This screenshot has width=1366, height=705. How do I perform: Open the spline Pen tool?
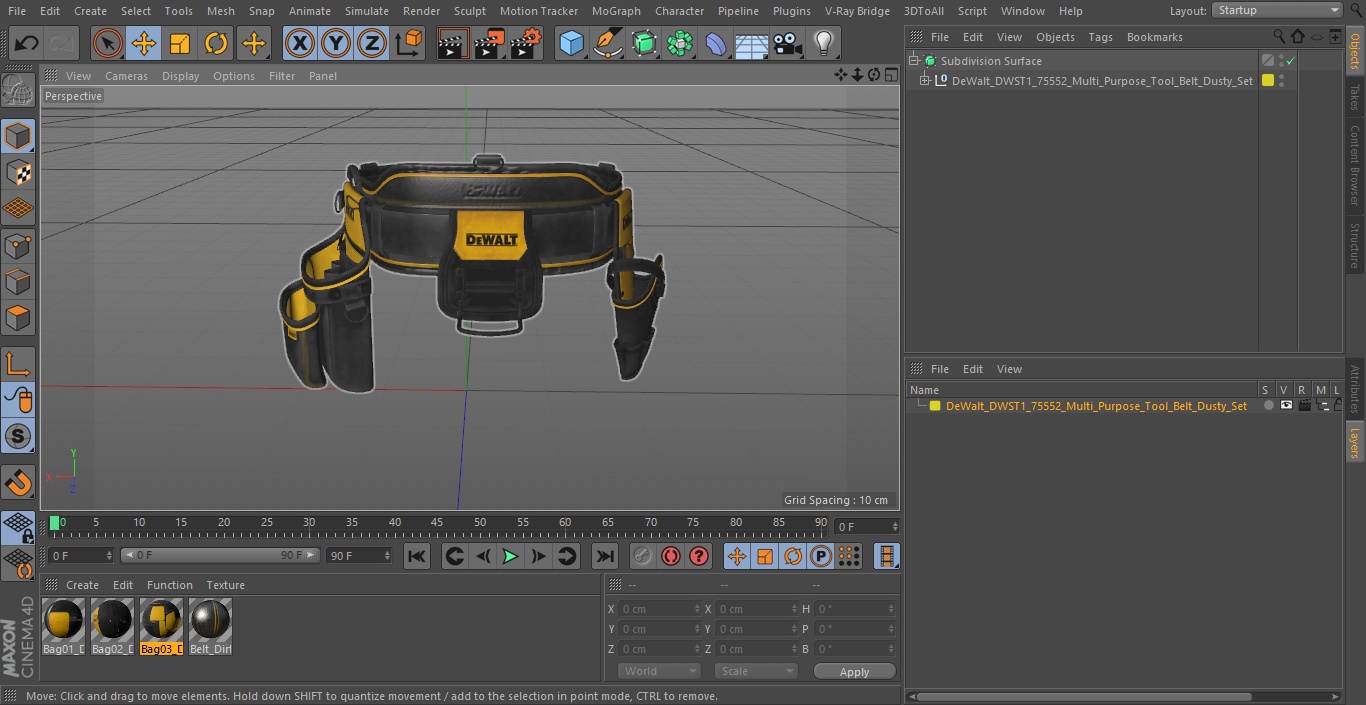click(608, 43)
